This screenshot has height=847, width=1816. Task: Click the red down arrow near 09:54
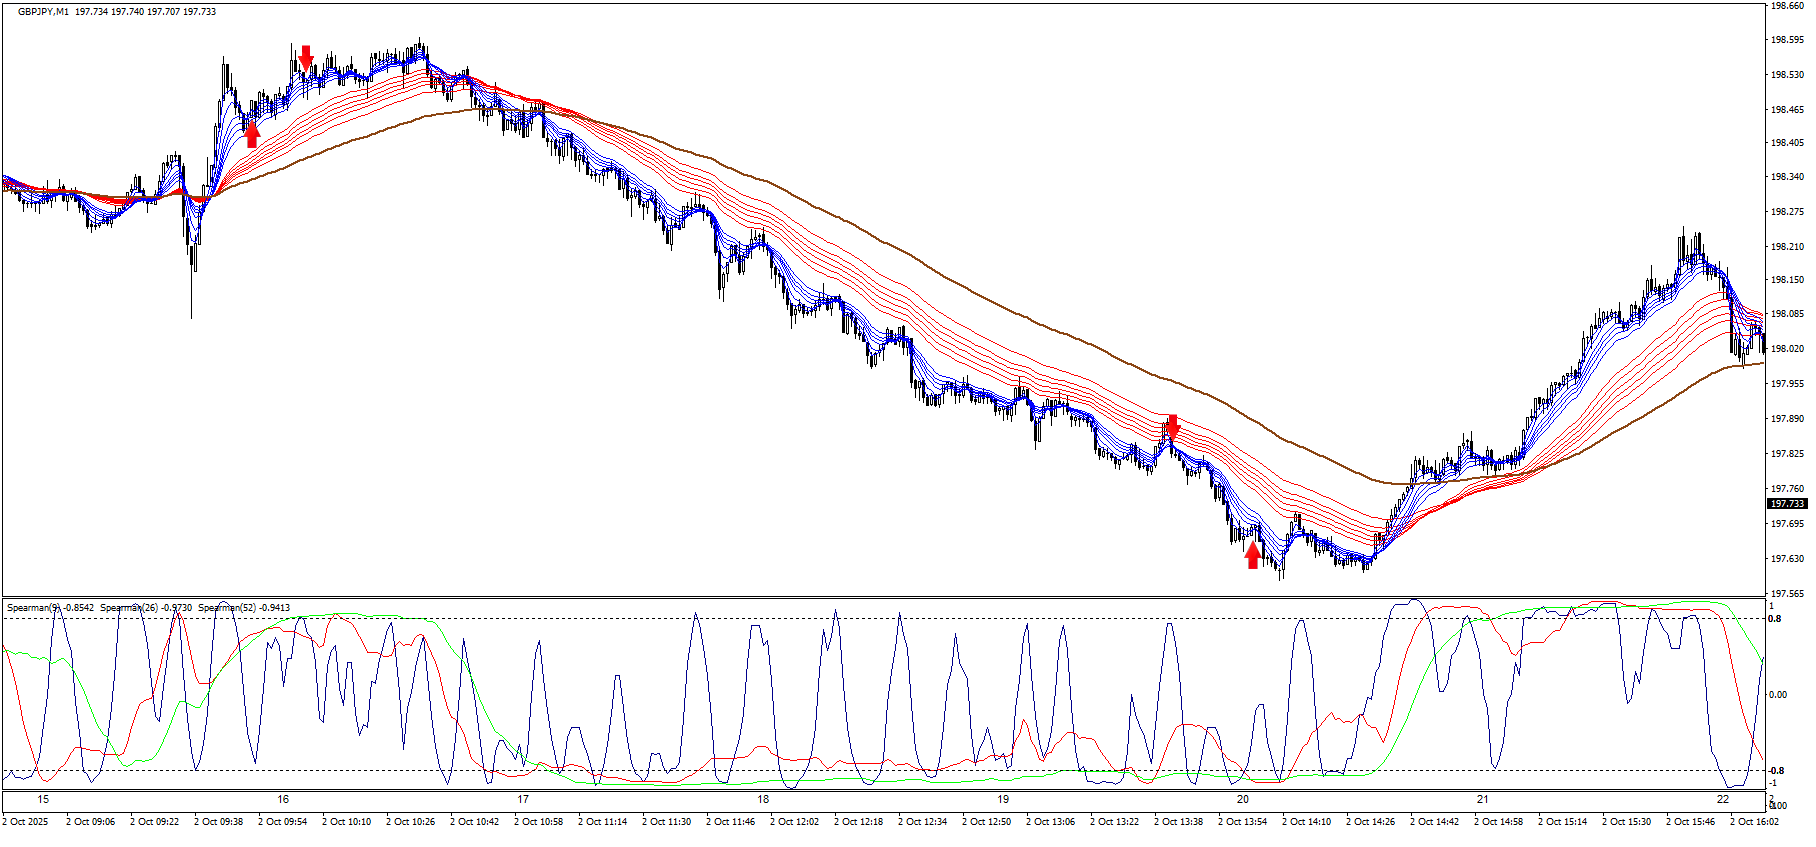pos(306,56)
